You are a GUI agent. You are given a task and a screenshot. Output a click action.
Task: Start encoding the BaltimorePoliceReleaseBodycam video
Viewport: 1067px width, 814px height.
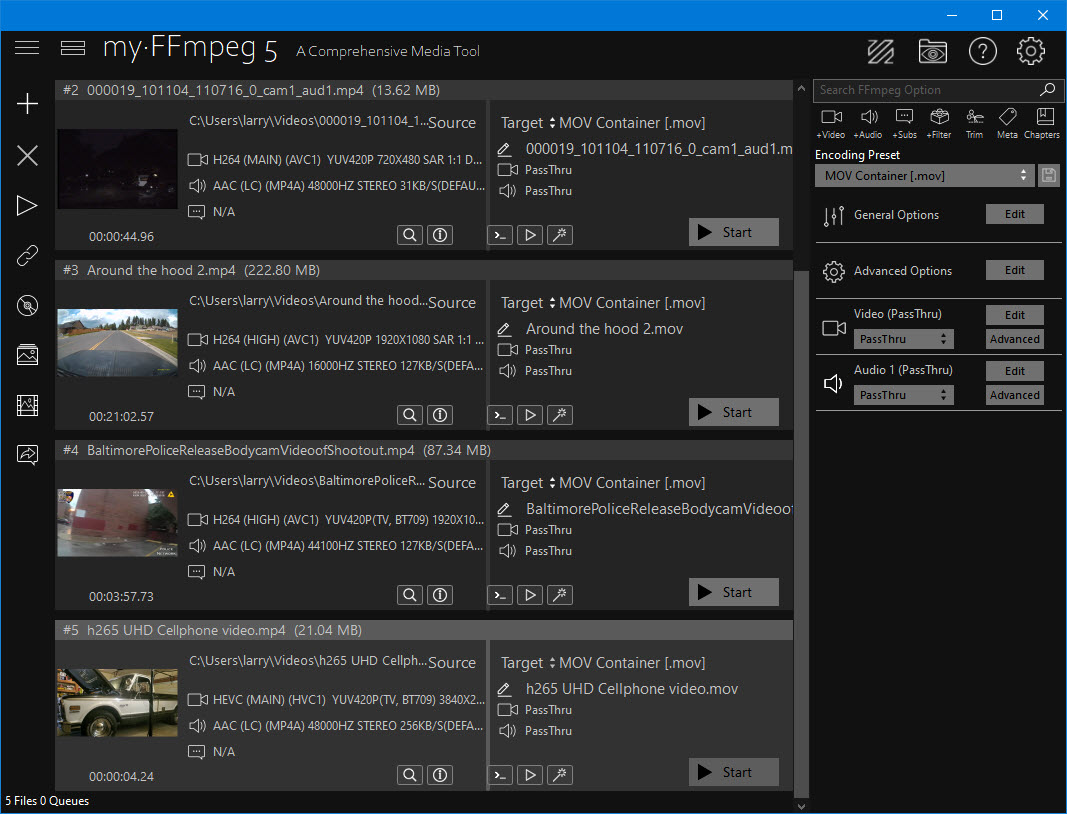click(x=733, y=592)
